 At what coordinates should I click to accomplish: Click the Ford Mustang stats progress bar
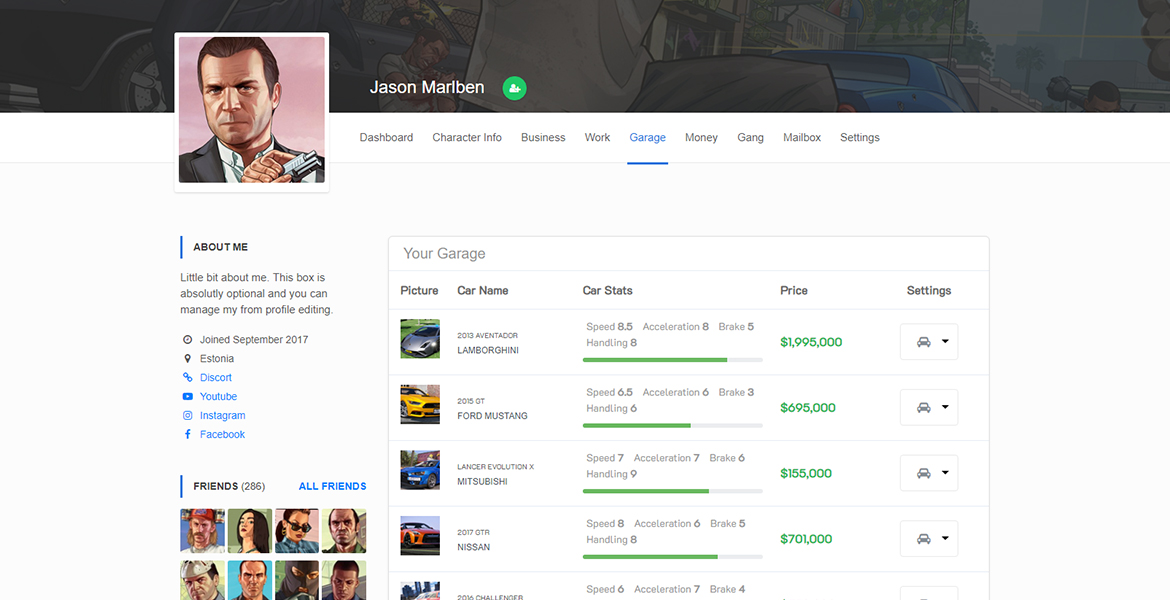tap(672, 425)
